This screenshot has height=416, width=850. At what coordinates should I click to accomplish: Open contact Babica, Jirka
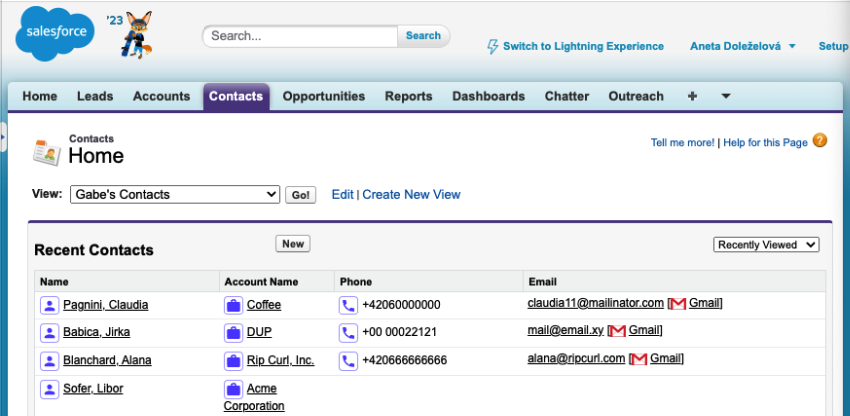coord(96,332)
